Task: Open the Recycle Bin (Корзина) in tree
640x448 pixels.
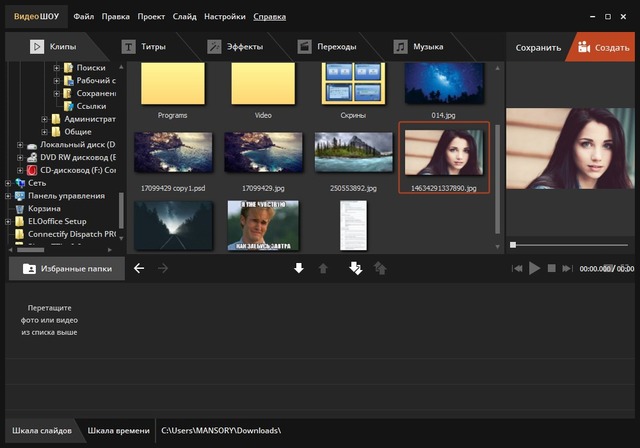Action: click(43, 209)
